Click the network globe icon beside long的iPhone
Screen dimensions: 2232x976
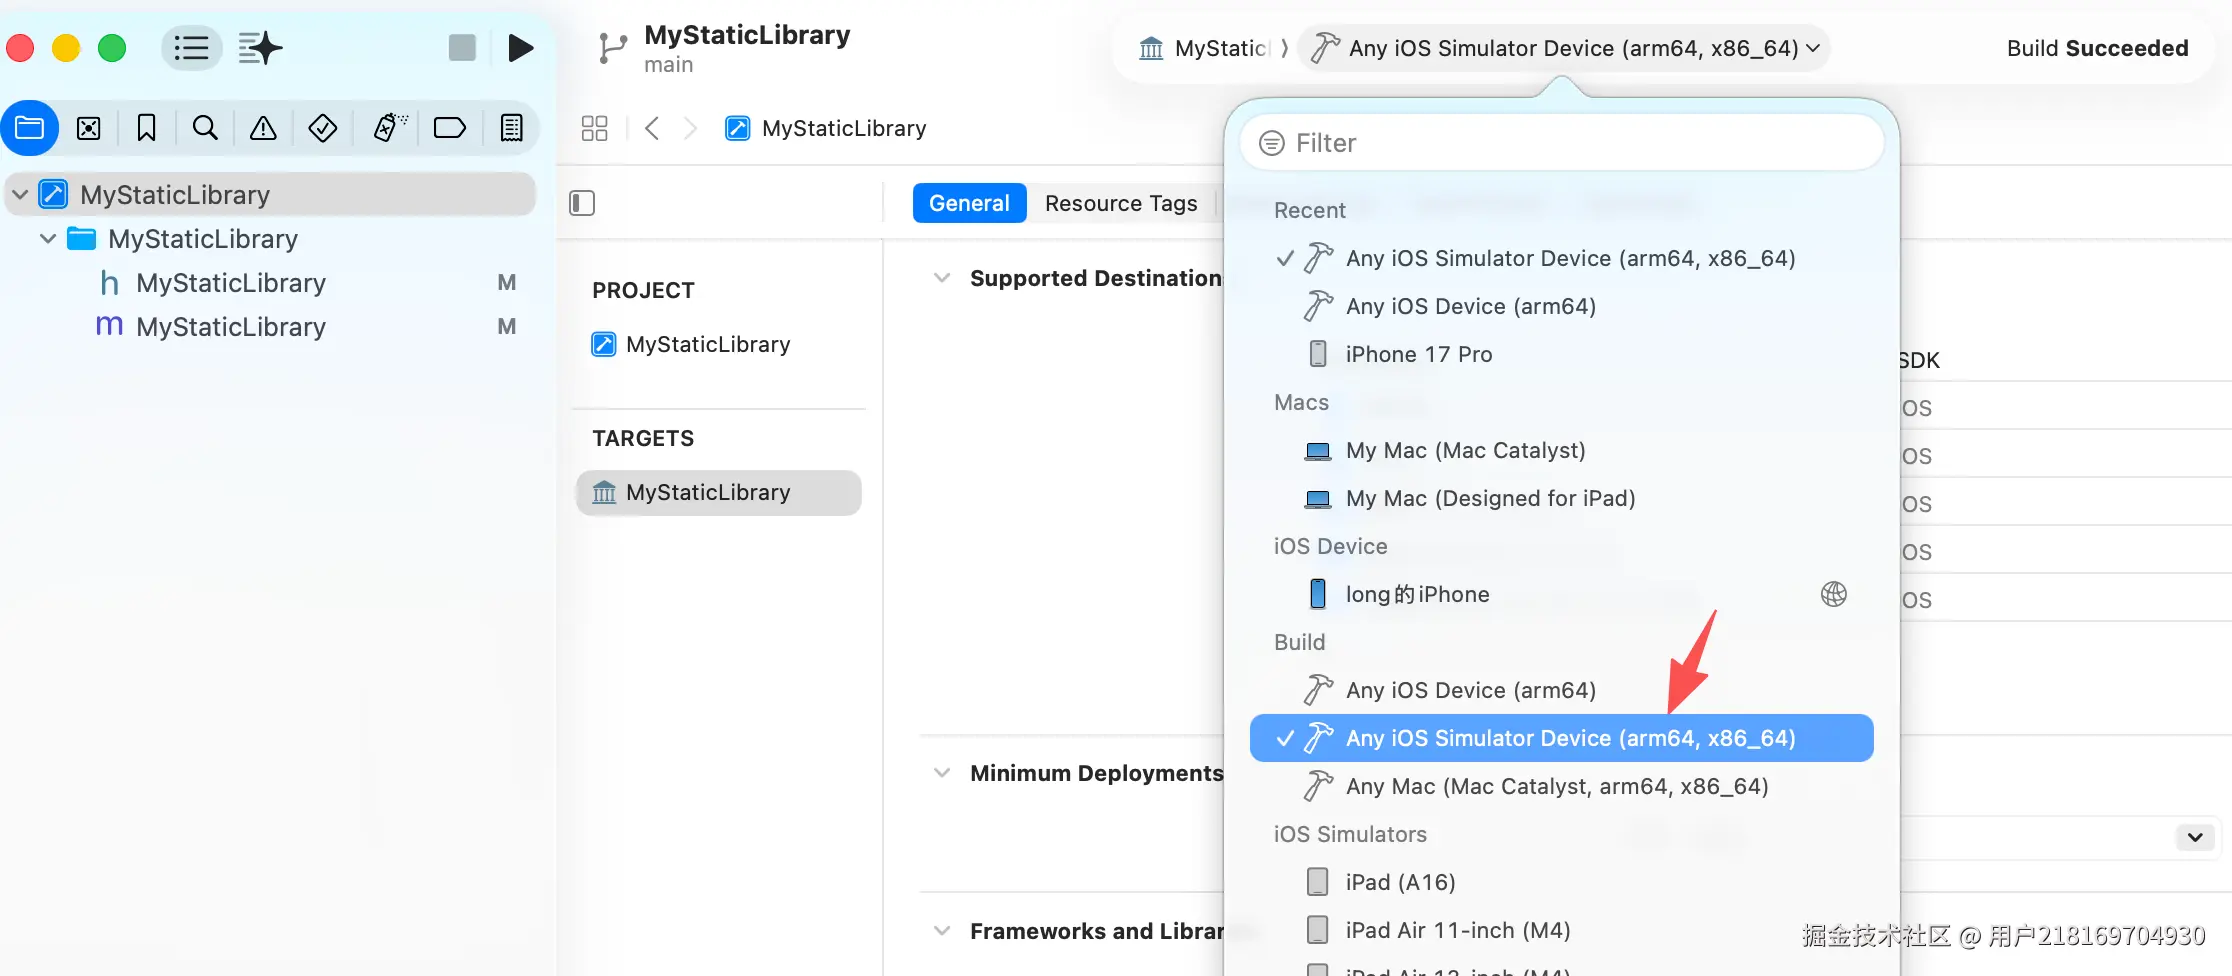[x=1834, y=594]
